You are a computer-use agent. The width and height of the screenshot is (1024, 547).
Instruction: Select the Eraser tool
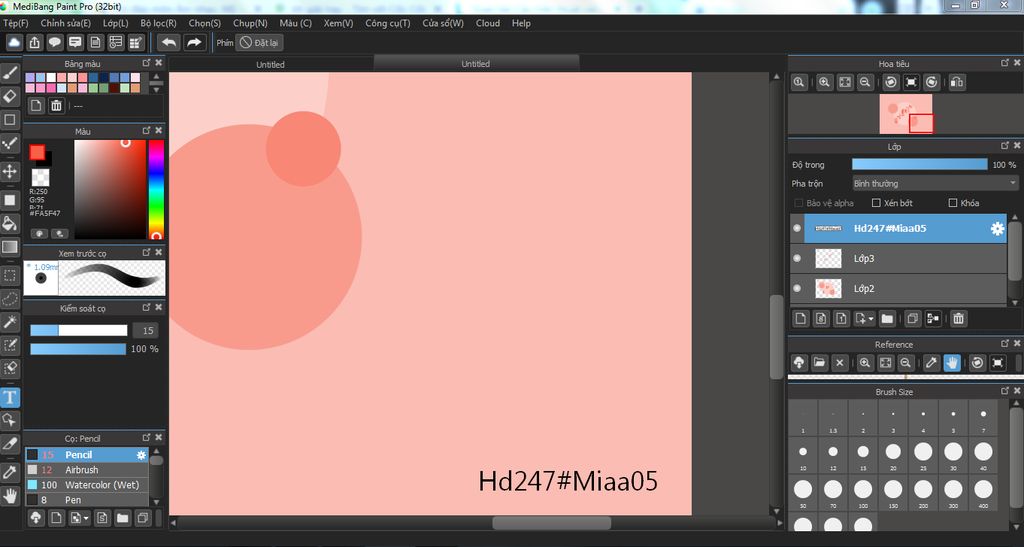10,97
